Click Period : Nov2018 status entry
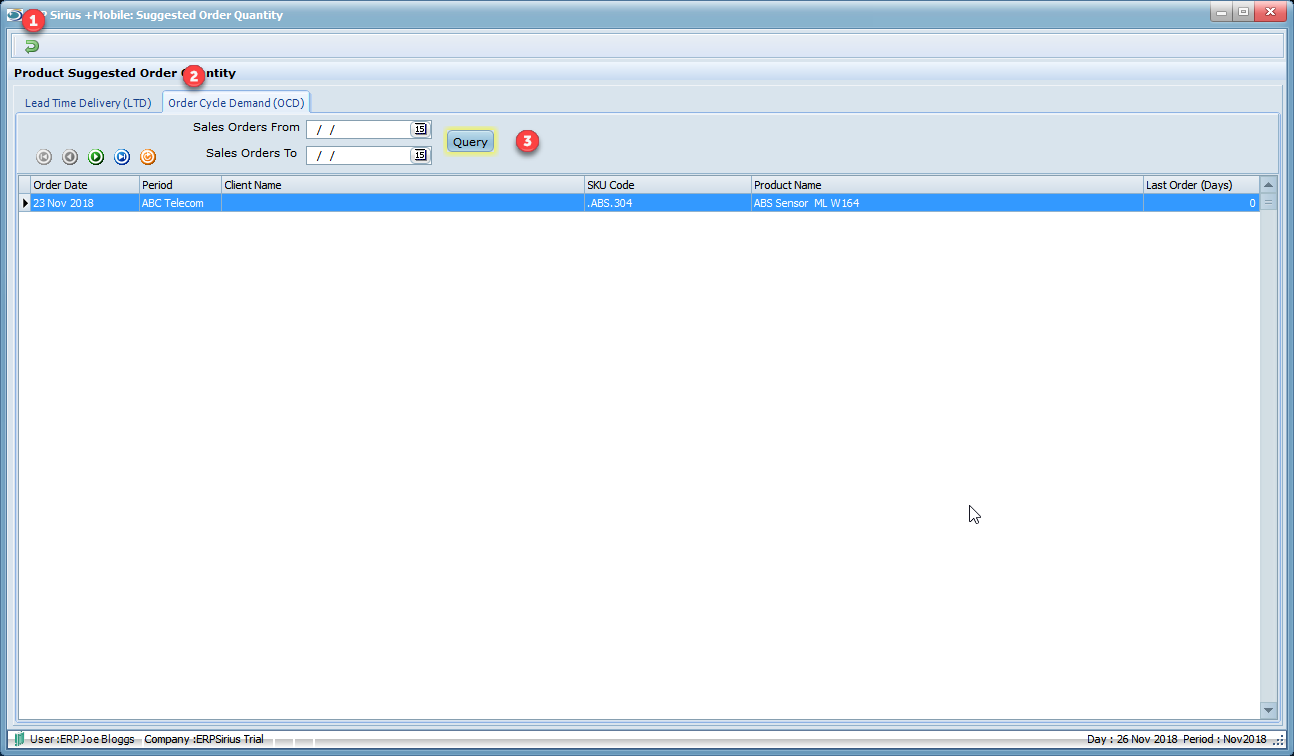The image size is (1294, 756). (1225, 739)
